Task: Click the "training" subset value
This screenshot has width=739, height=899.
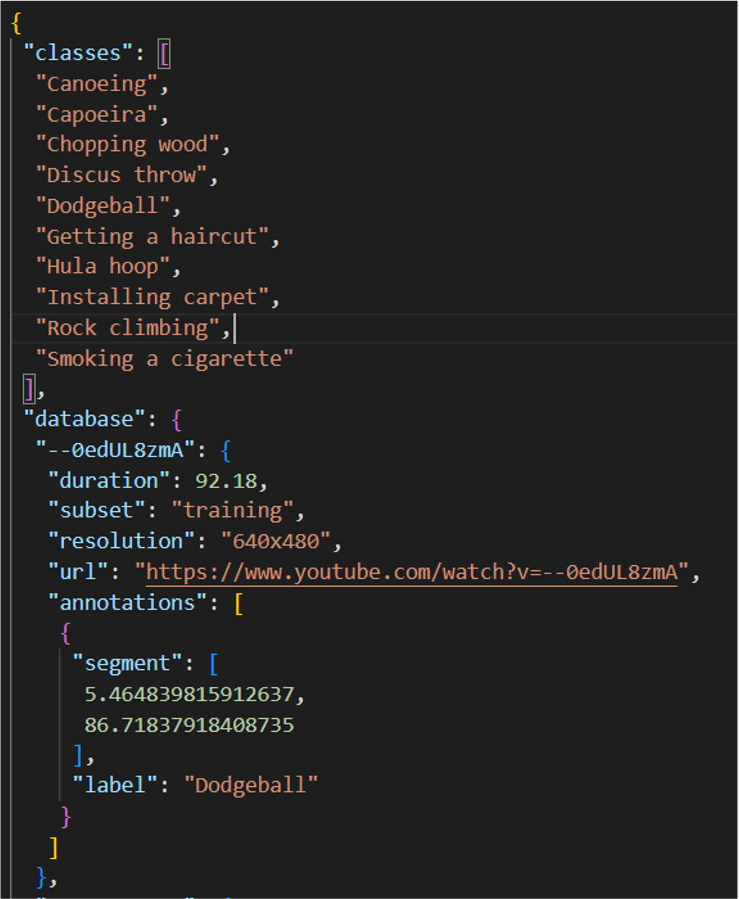Action: pyautogui.click(x=238, y=510)
